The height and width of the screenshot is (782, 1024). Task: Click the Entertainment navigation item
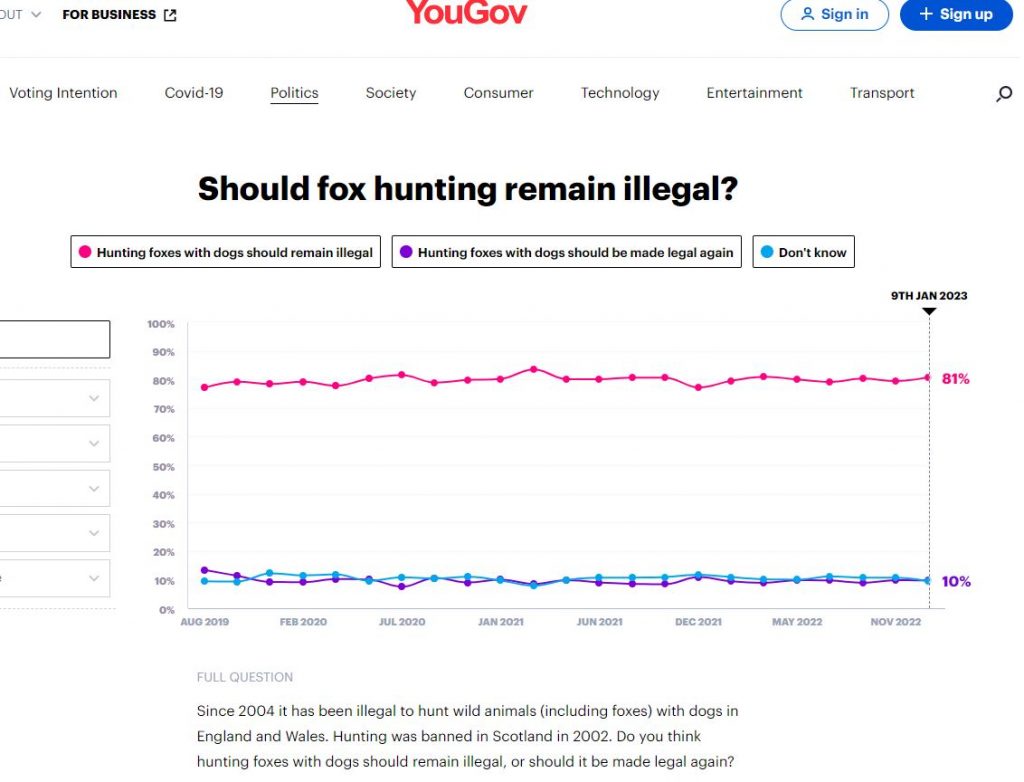coord(754,92)
